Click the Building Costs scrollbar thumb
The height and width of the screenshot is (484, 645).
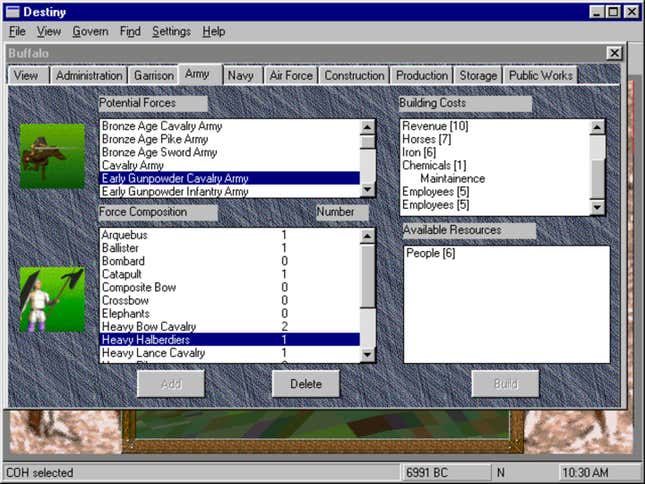597,178
